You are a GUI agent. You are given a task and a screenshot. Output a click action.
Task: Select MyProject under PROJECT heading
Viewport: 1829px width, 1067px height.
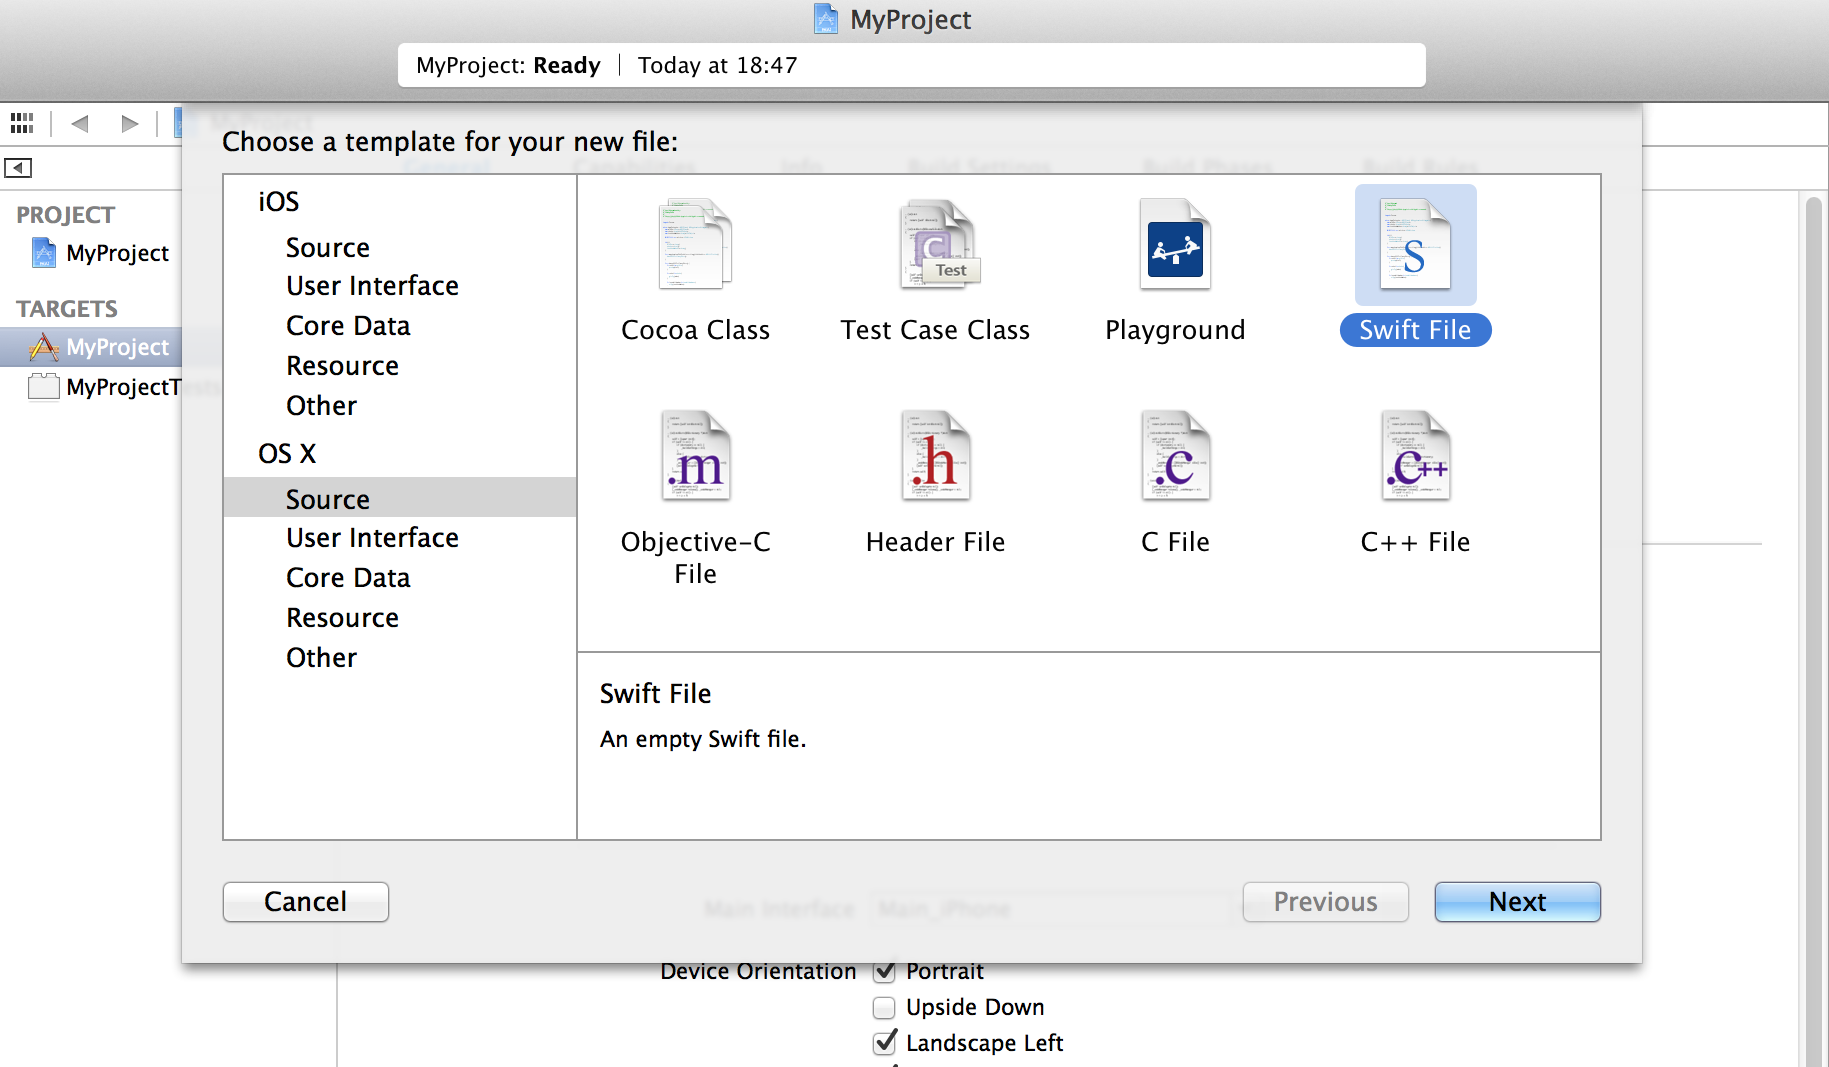click(x=117, y=253)
